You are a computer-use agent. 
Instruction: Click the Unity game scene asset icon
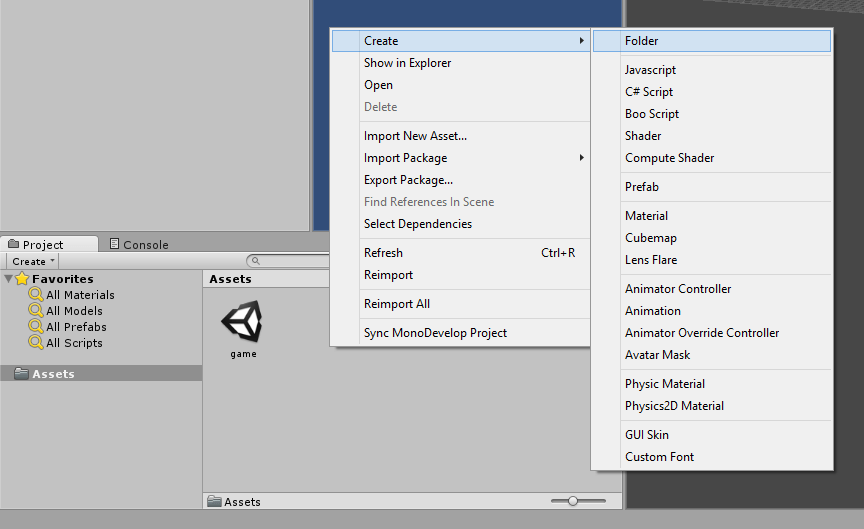(x=242, y=322)
